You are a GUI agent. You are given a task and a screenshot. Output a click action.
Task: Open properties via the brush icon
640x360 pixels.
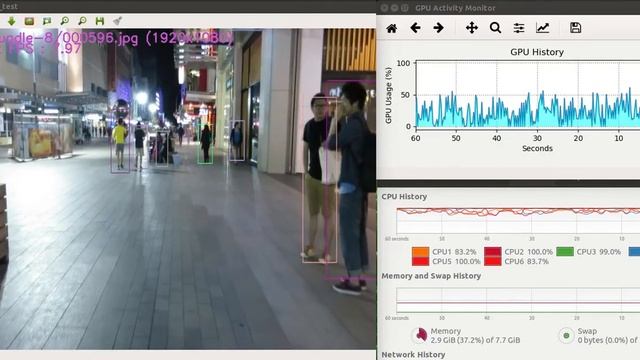tap(118, 21)
